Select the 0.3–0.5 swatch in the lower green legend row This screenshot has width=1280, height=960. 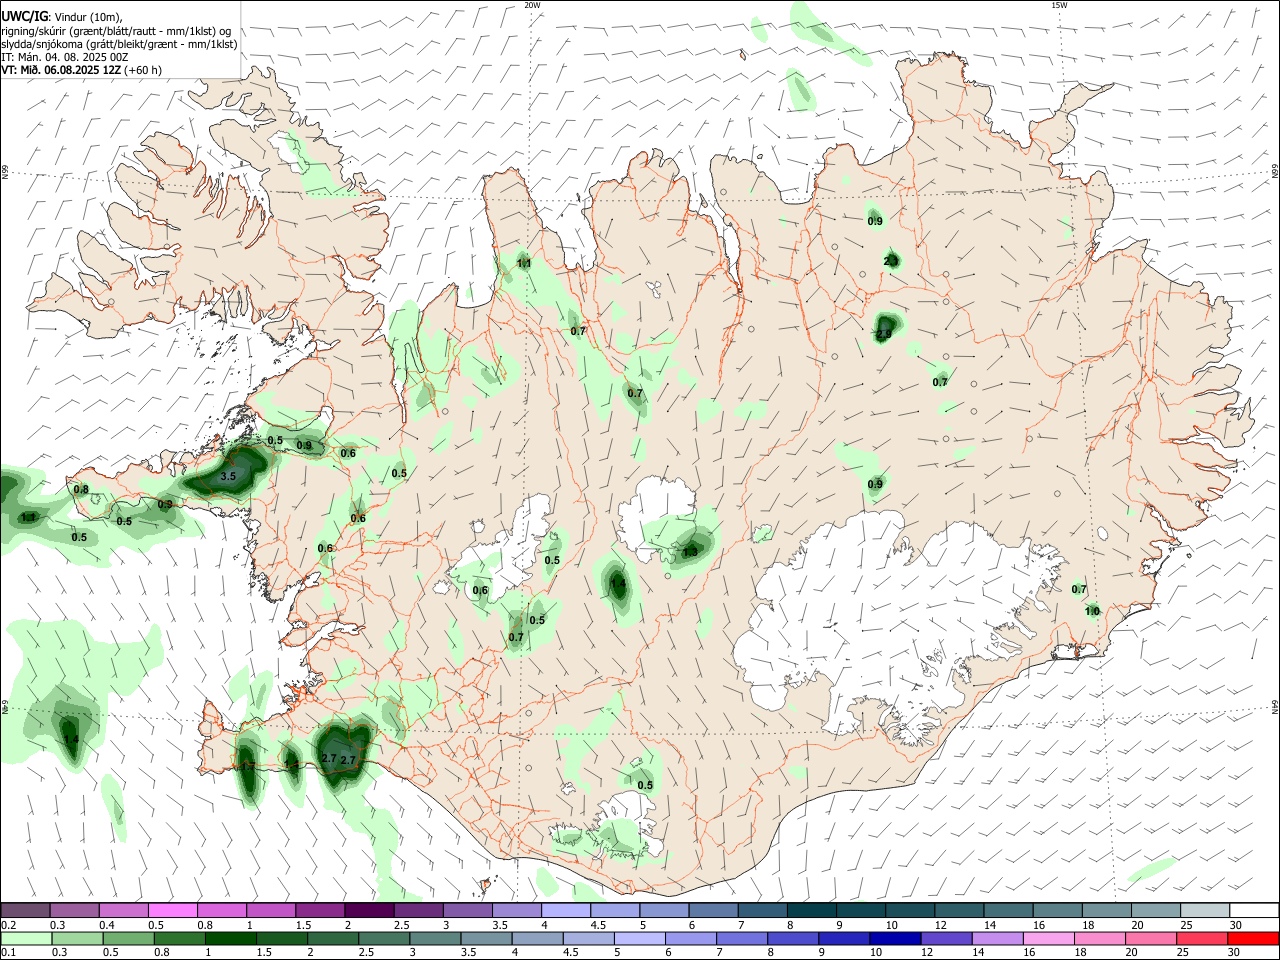pyautogui.click(x=76, y=939)
